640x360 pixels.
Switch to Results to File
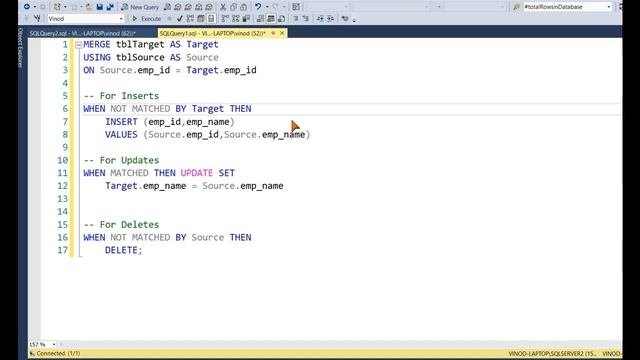pos(281,19)
